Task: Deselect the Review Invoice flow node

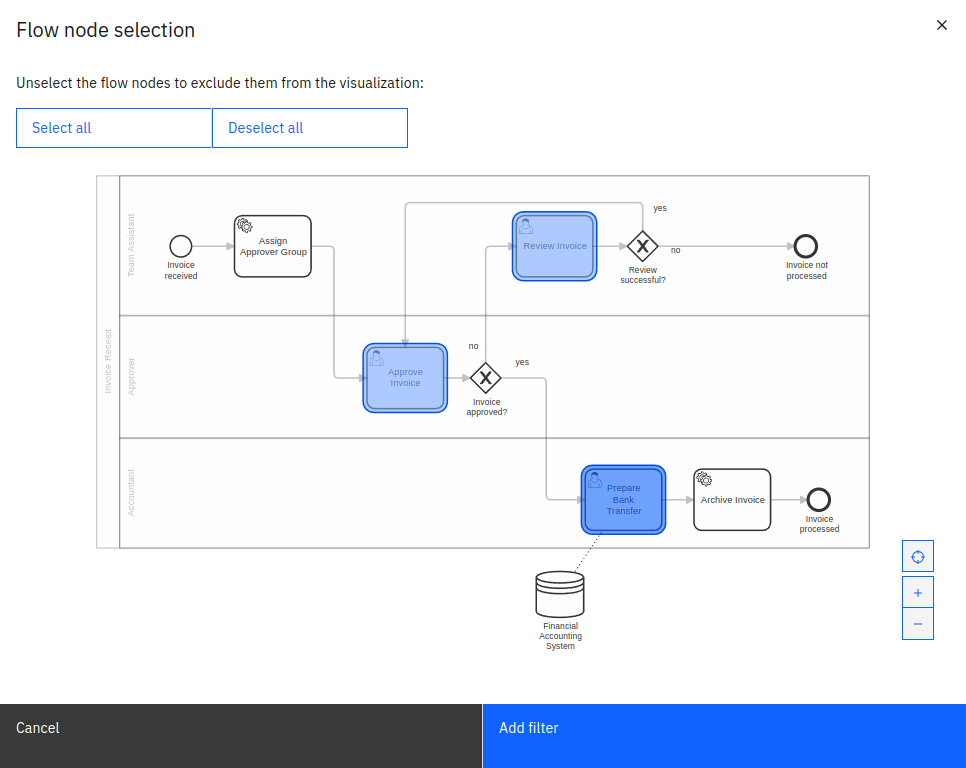Action: click(x=554, y=246)
